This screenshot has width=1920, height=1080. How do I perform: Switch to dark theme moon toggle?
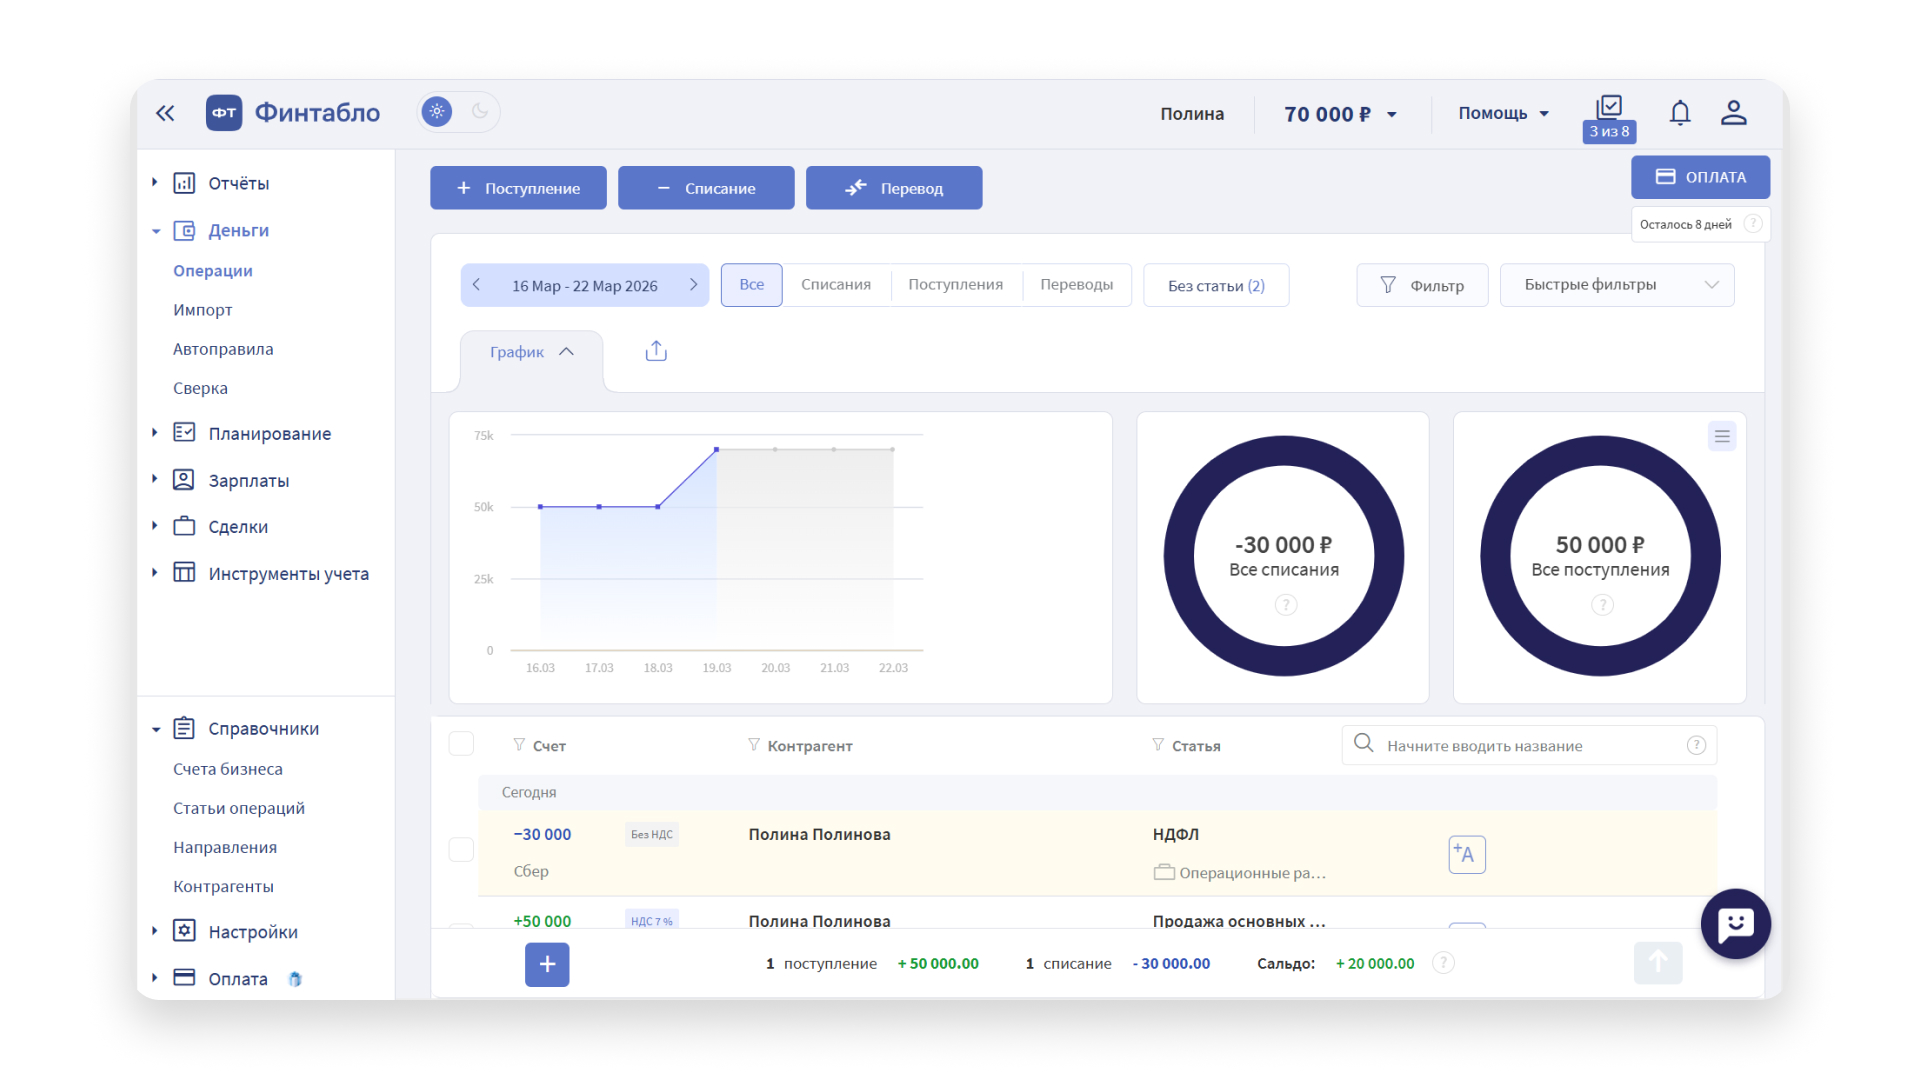[x=480, y=112]
